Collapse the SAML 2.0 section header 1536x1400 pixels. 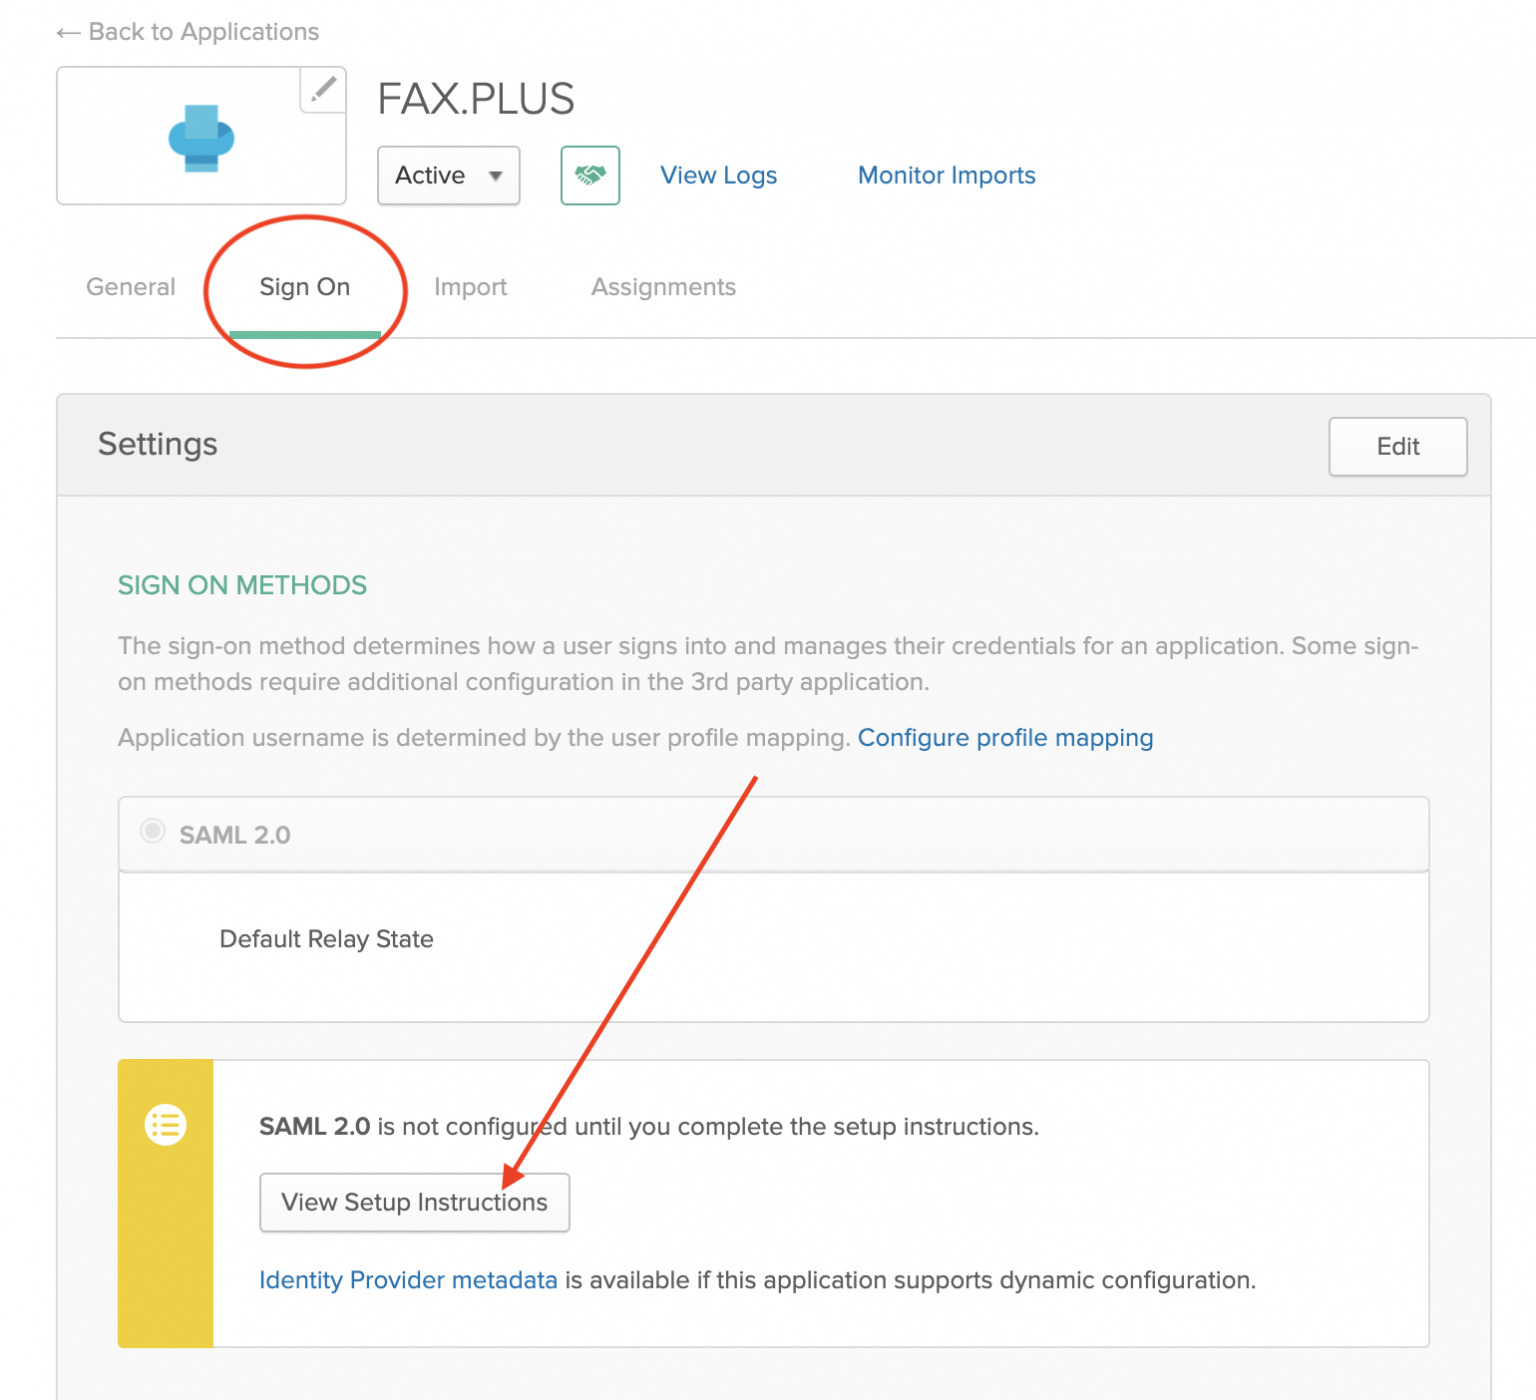point(236,834)
